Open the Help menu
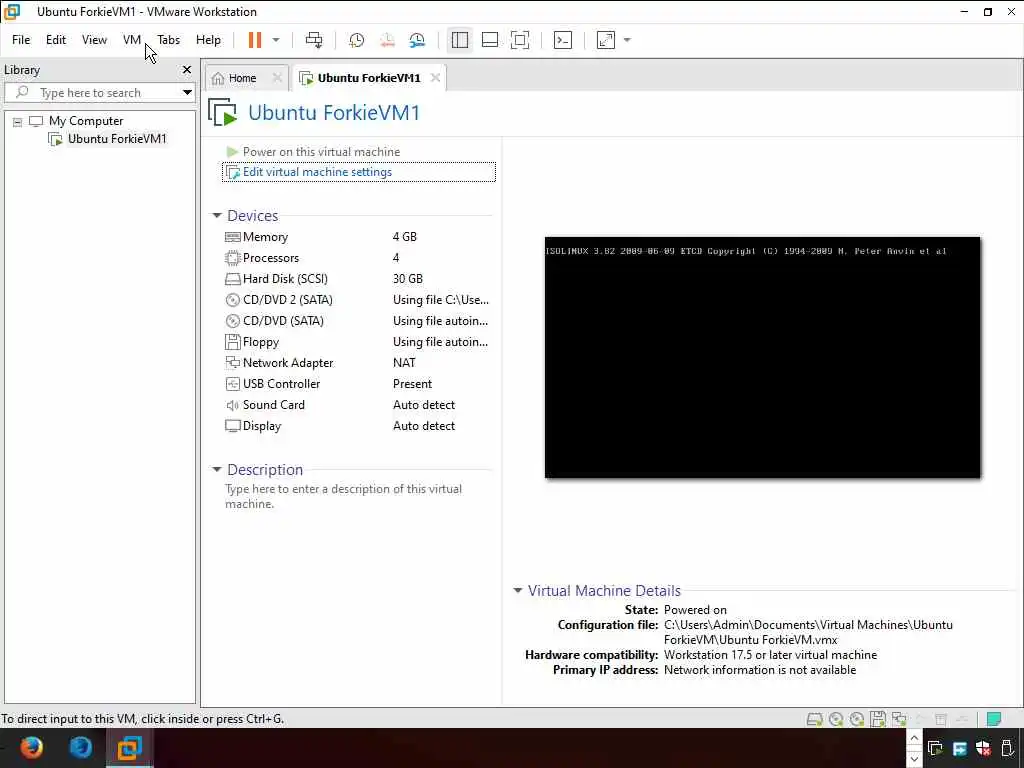Screen dimensions: 1024x768 [x=208, y=40]
